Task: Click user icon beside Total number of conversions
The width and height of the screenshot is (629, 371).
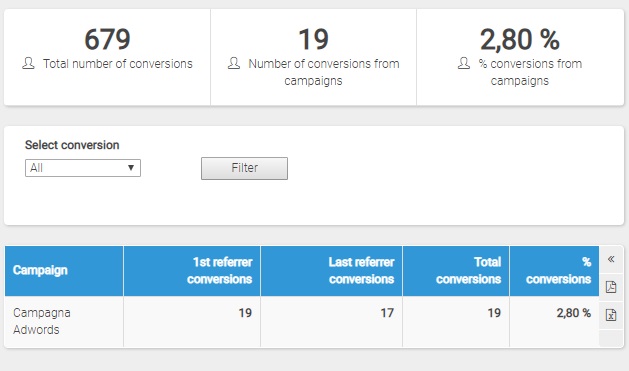Action: click(28, 63)
